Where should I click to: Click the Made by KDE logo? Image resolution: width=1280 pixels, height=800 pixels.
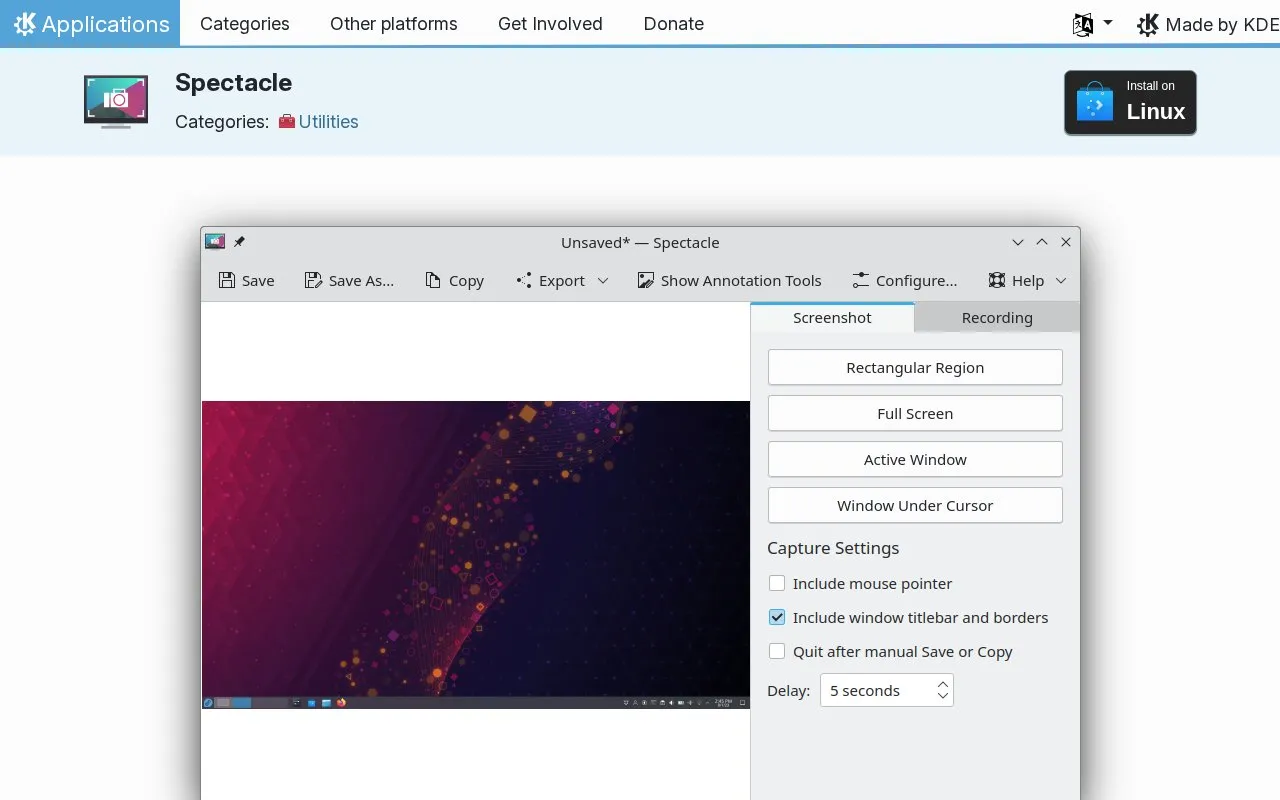(1148, 25)
